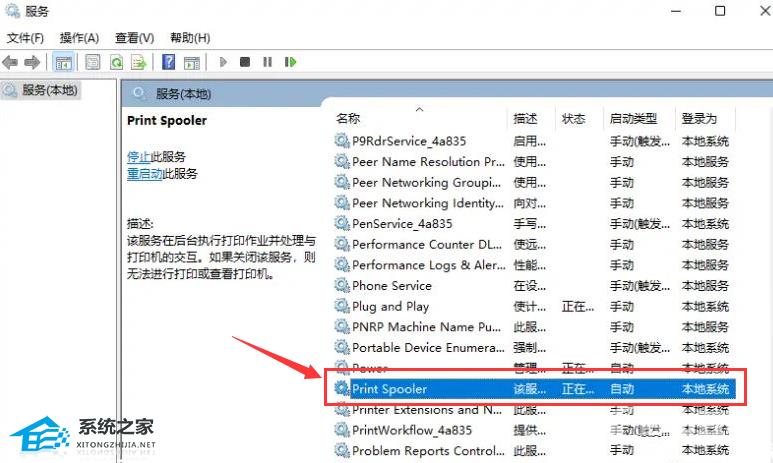This screenshot has width=773, height=463.
Task: Select the Plug and Play row
Action: pyautogui.click(x=534, y=307)
